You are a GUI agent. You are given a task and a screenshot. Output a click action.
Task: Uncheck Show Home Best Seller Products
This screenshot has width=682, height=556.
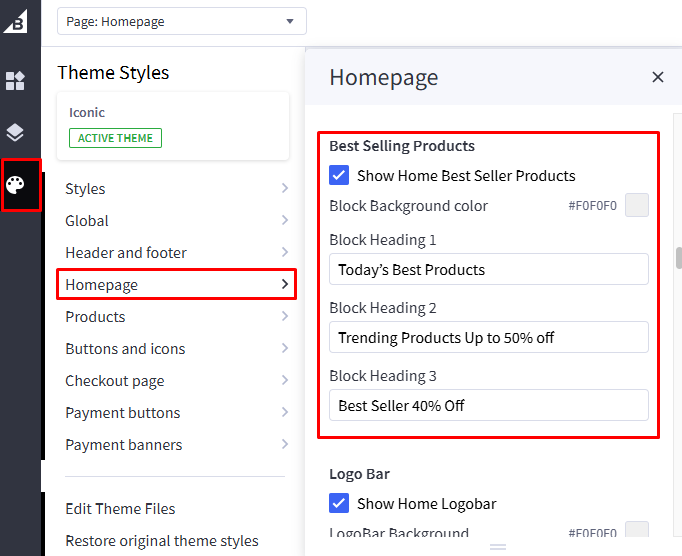[339, 176]
